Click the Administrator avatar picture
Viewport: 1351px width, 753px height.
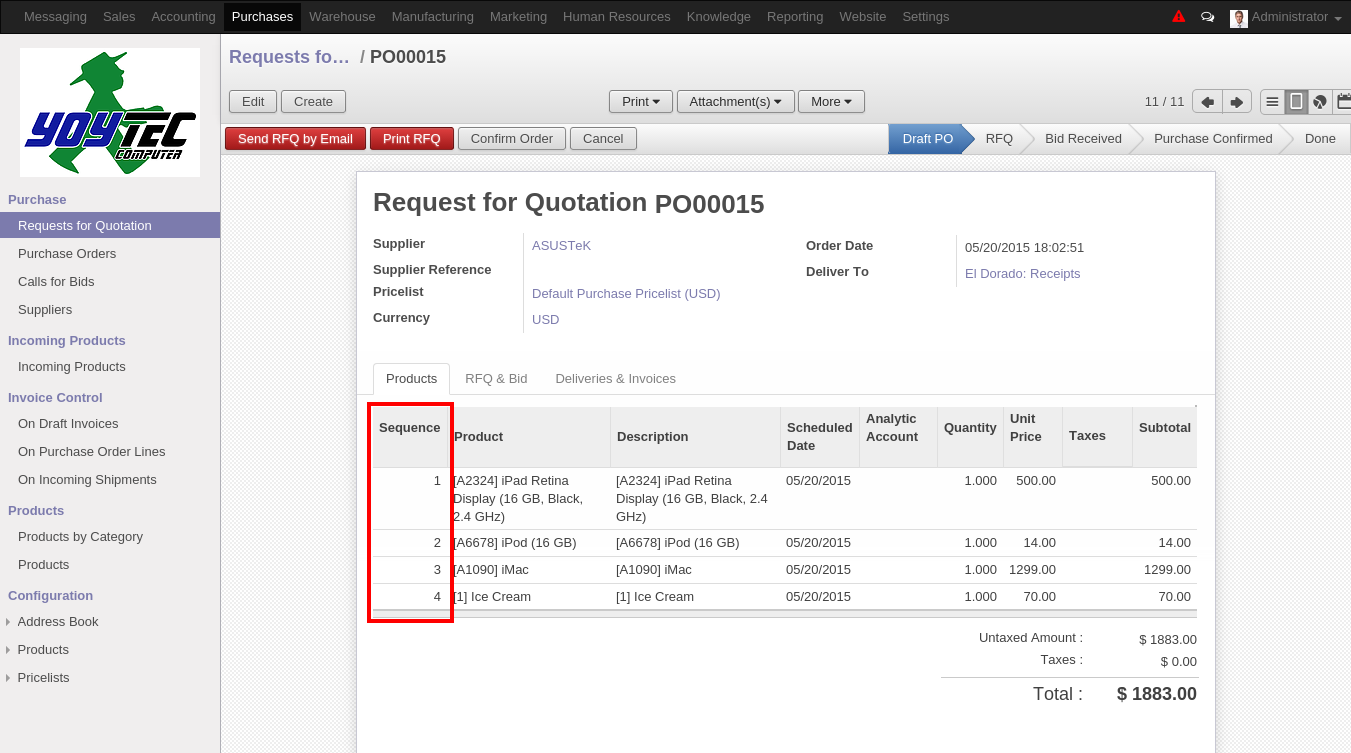1238,18
